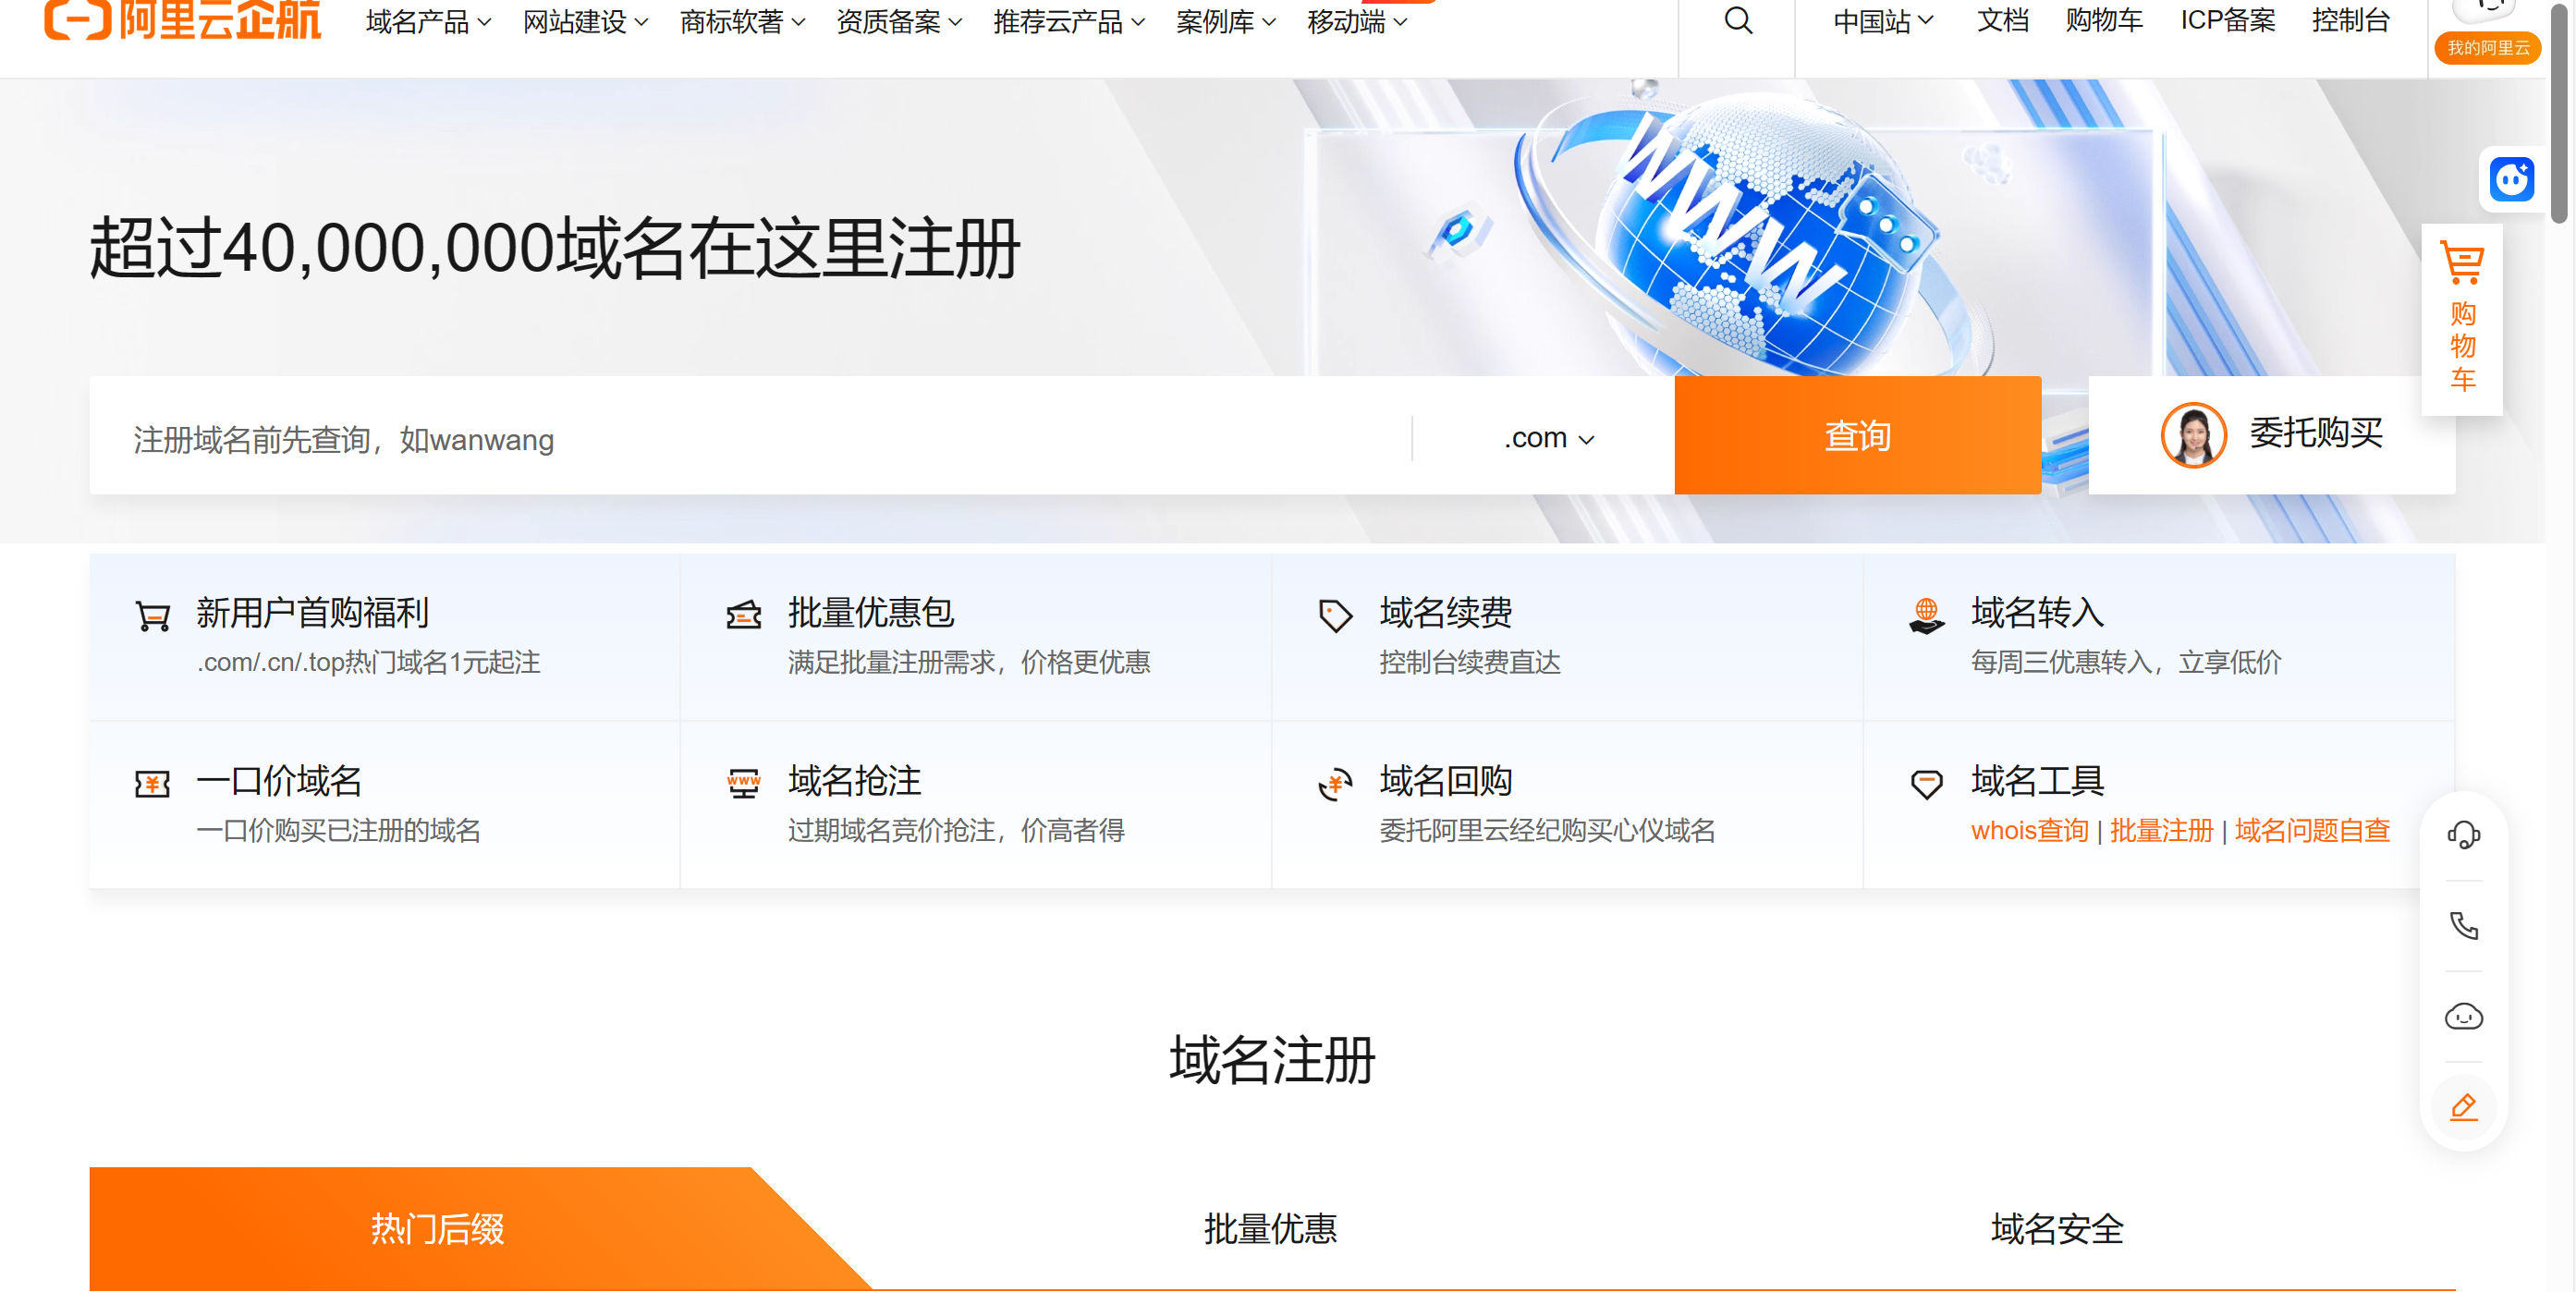Switch to the 批量优惠 tab
2576x1292 pixels.
(1271, 1229)
